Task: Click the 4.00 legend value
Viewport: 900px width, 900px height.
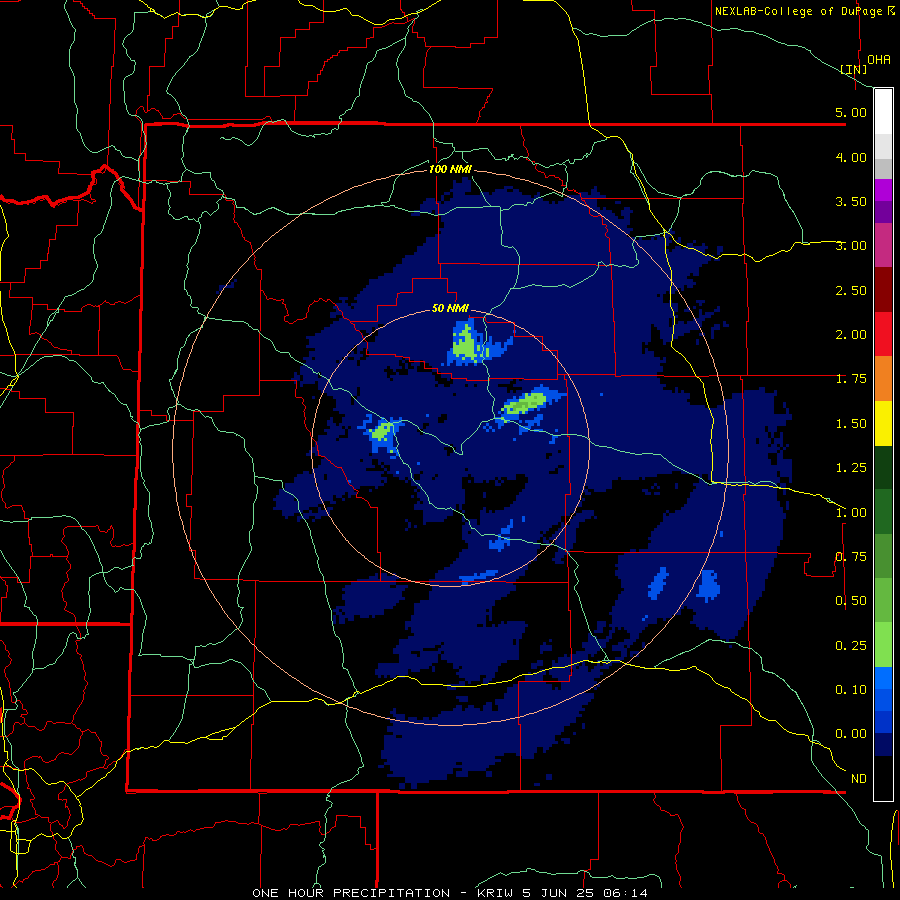Action: coord(851,157)
